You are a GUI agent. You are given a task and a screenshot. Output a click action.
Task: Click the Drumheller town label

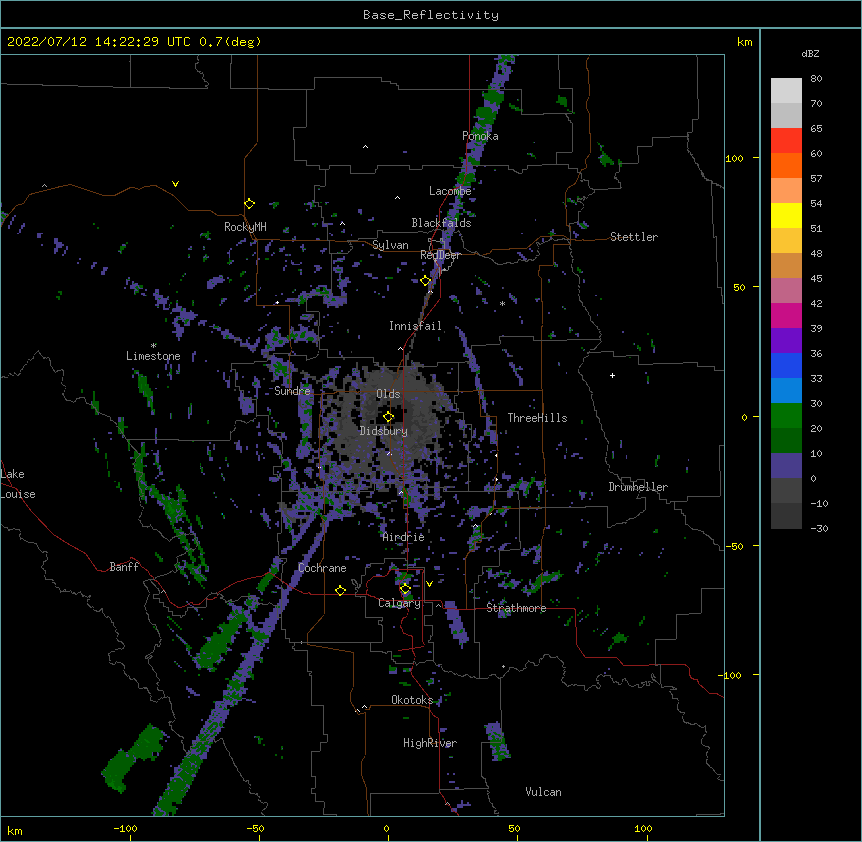click(638, 487)
